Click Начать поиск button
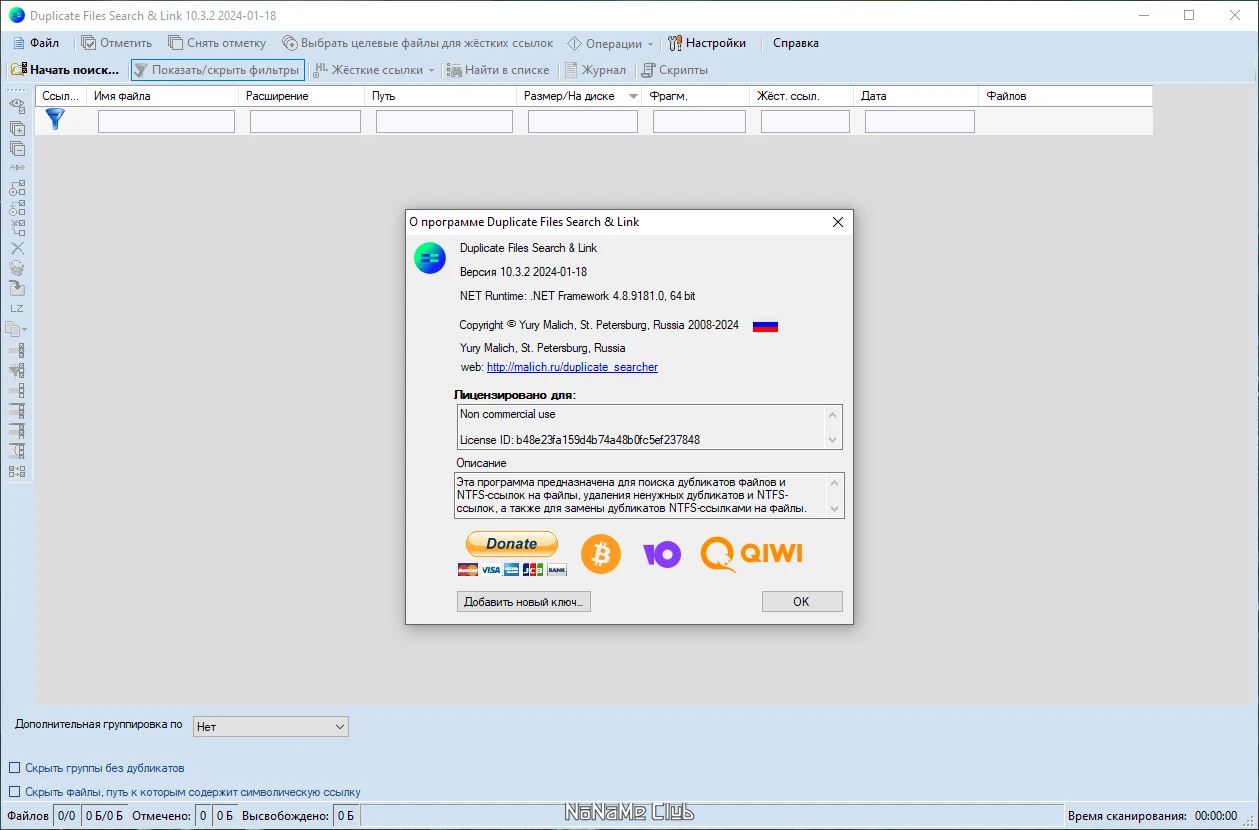The image size is (1259, 830). 65,70
